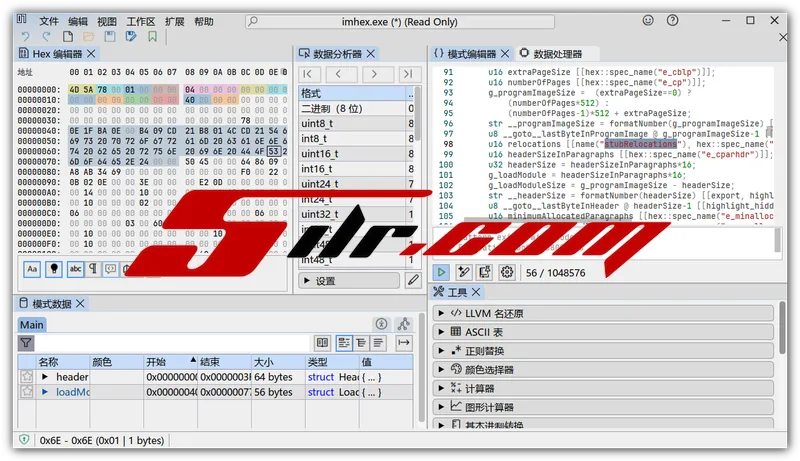Click the shield icon in the status bar
The width and height of the screenshot is (800, 461).
click(24, 440)
